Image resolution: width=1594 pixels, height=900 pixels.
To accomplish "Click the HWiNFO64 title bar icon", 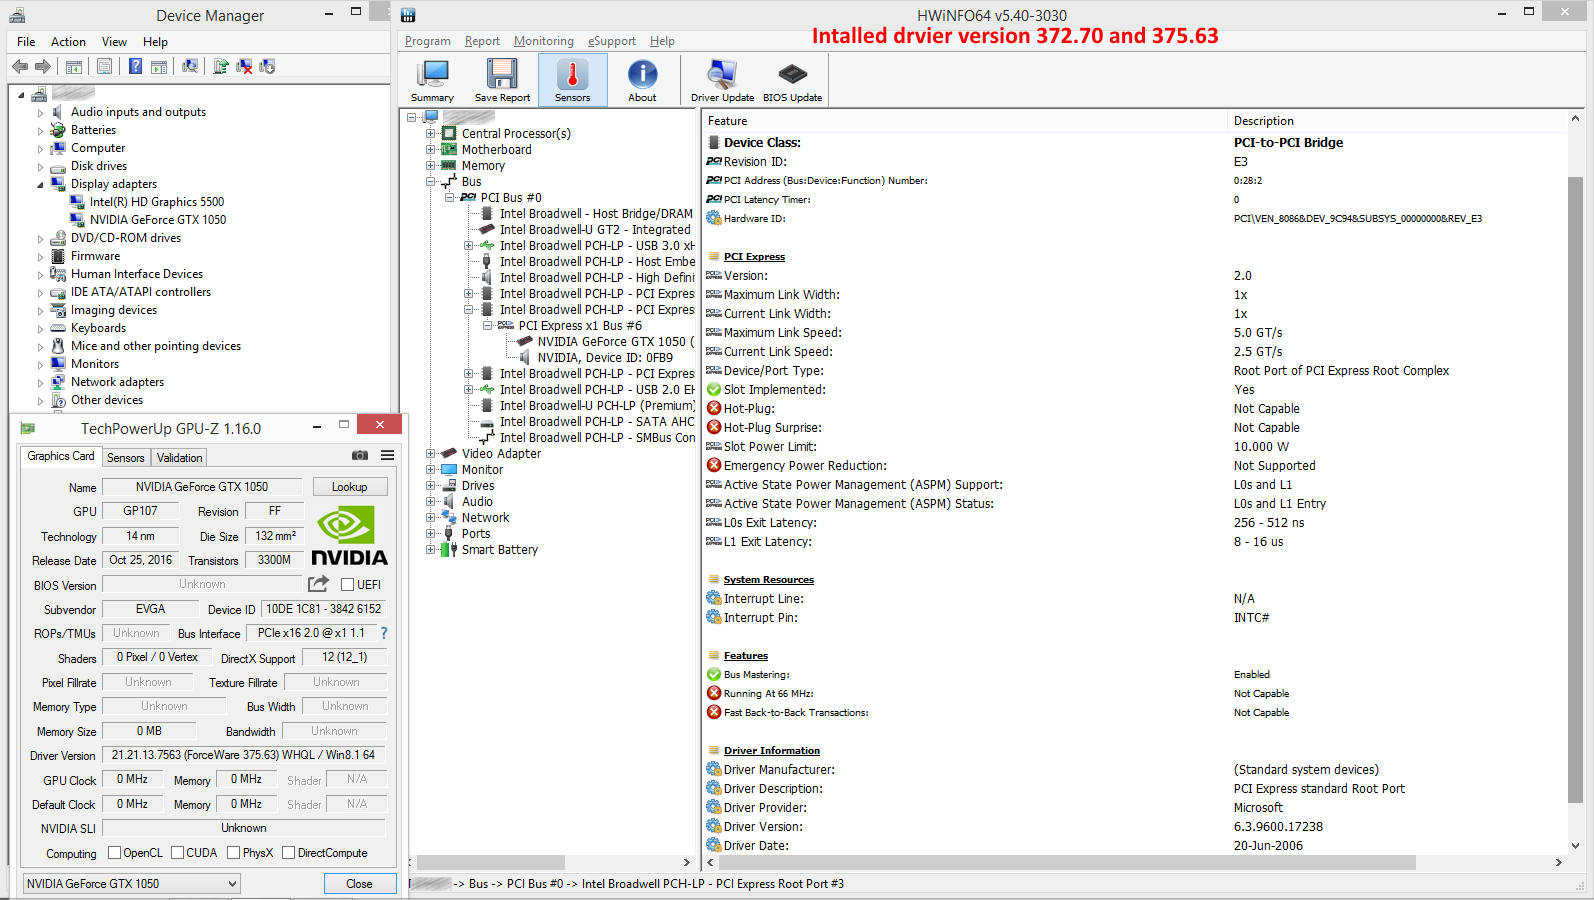I will point(408,15).
